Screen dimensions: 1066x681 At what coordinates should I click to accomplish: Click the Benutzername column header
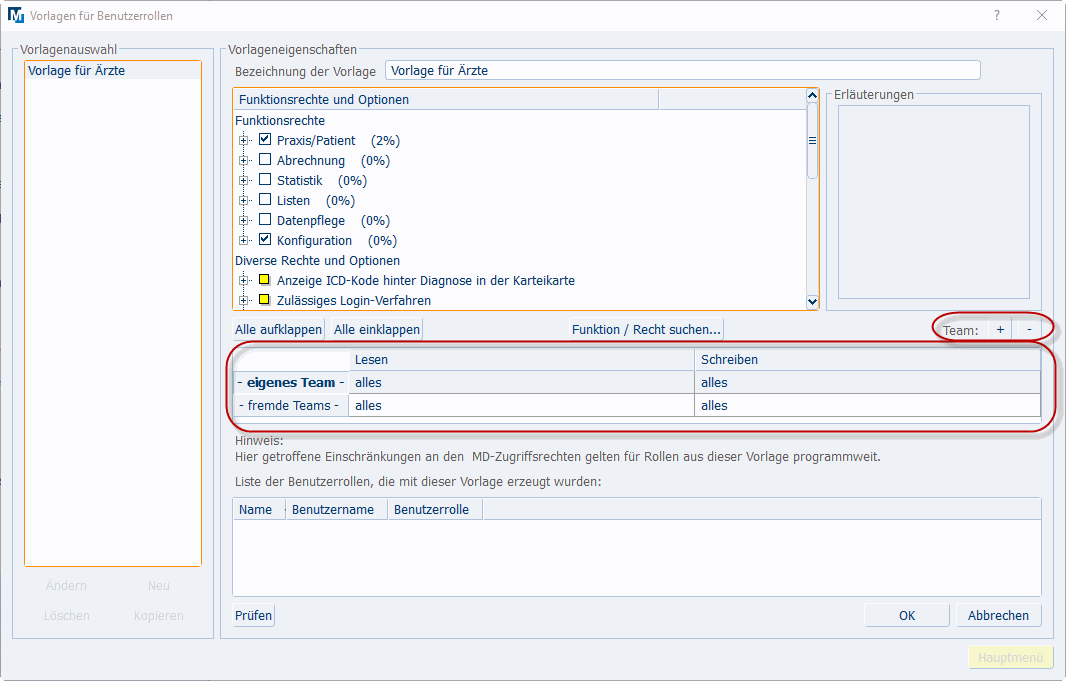pyautogui.click(x=333, y=509)
